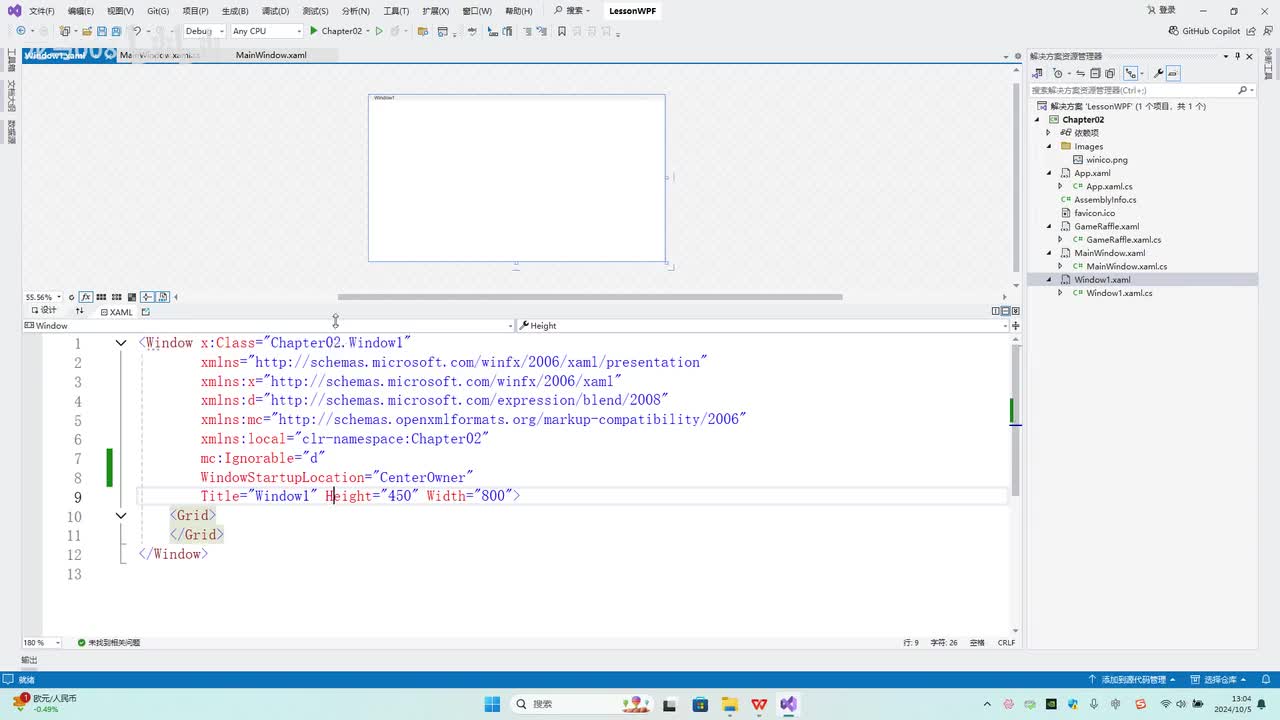Switch to horizontal split layout icon
Screen dimensions: 1280x720
pos(1005,311)
